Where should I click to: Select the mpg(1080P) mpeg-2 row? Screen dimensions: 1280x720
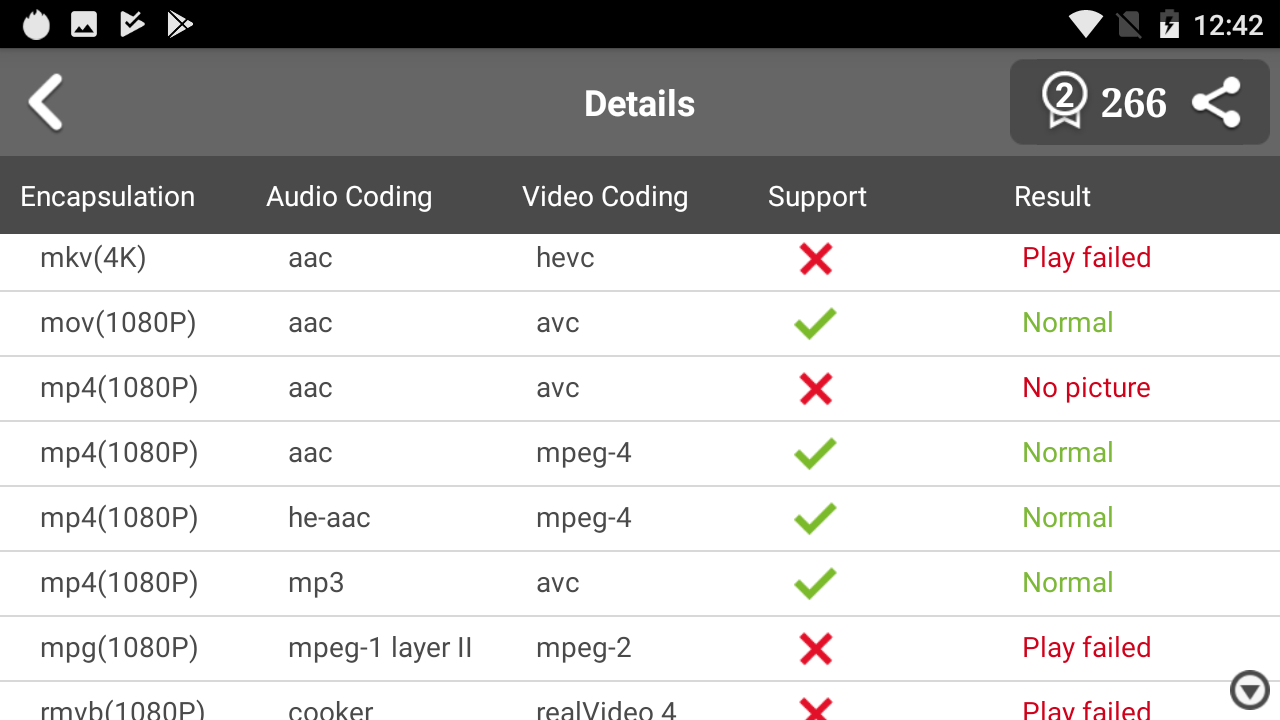click(583, 648)
